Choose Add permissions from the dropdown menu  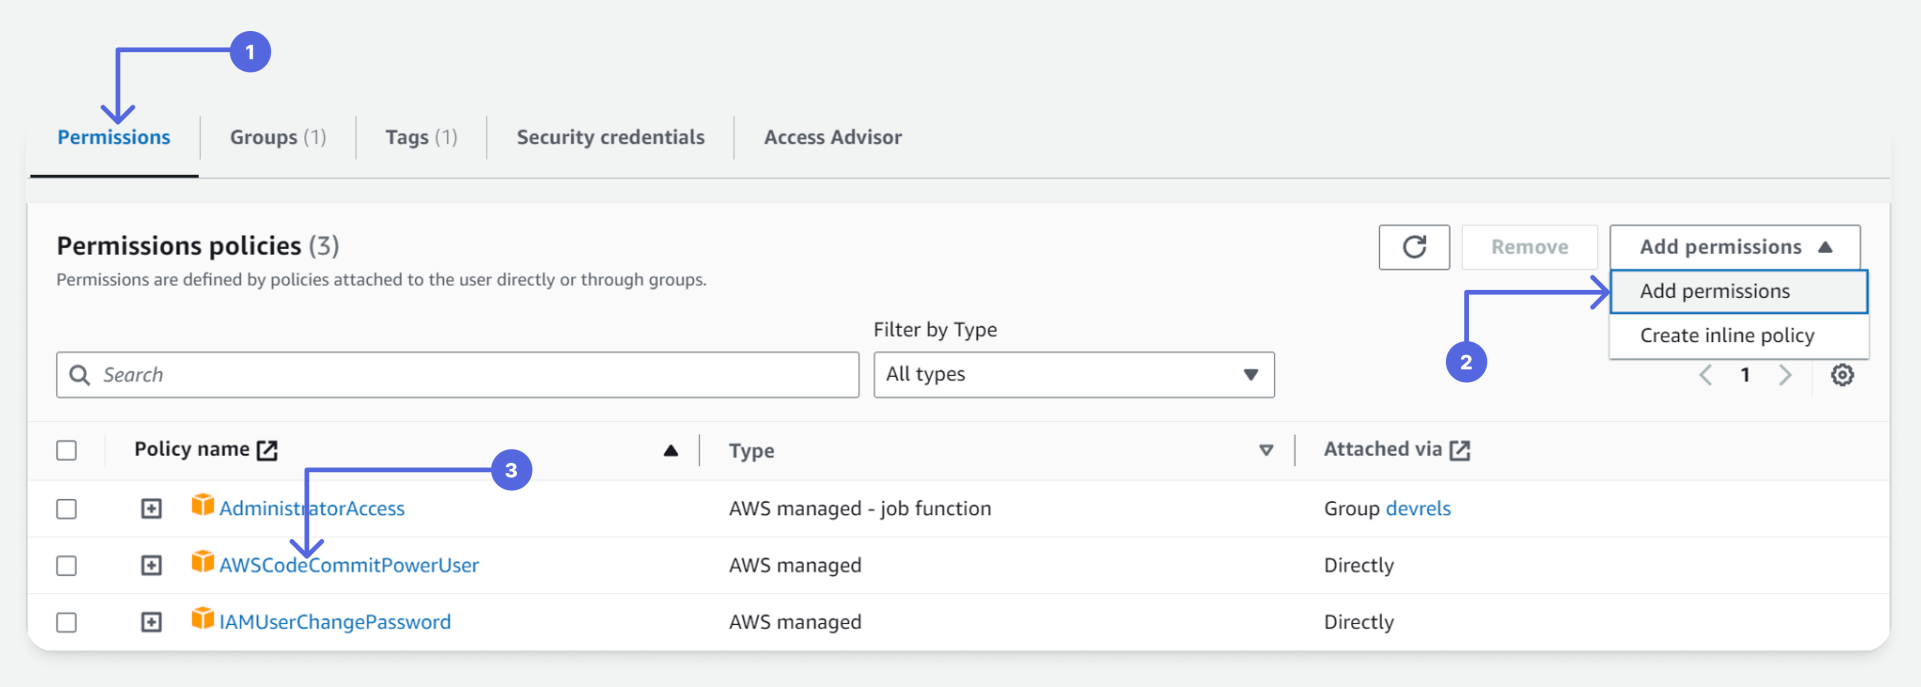pyautogui.click(x=1739, y=291)
